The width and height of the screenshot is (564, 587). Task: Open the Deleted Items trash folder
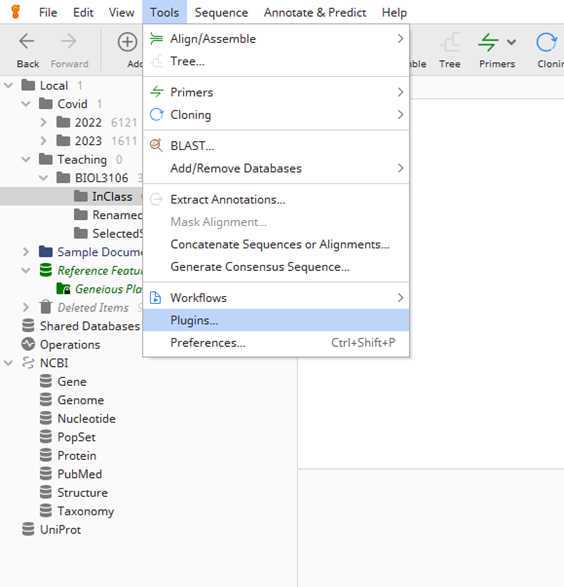93,307
